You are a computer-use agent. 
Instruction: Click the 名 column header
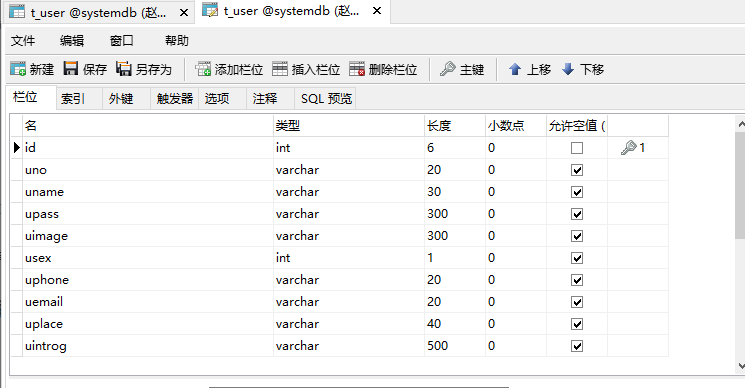(148, 126)
